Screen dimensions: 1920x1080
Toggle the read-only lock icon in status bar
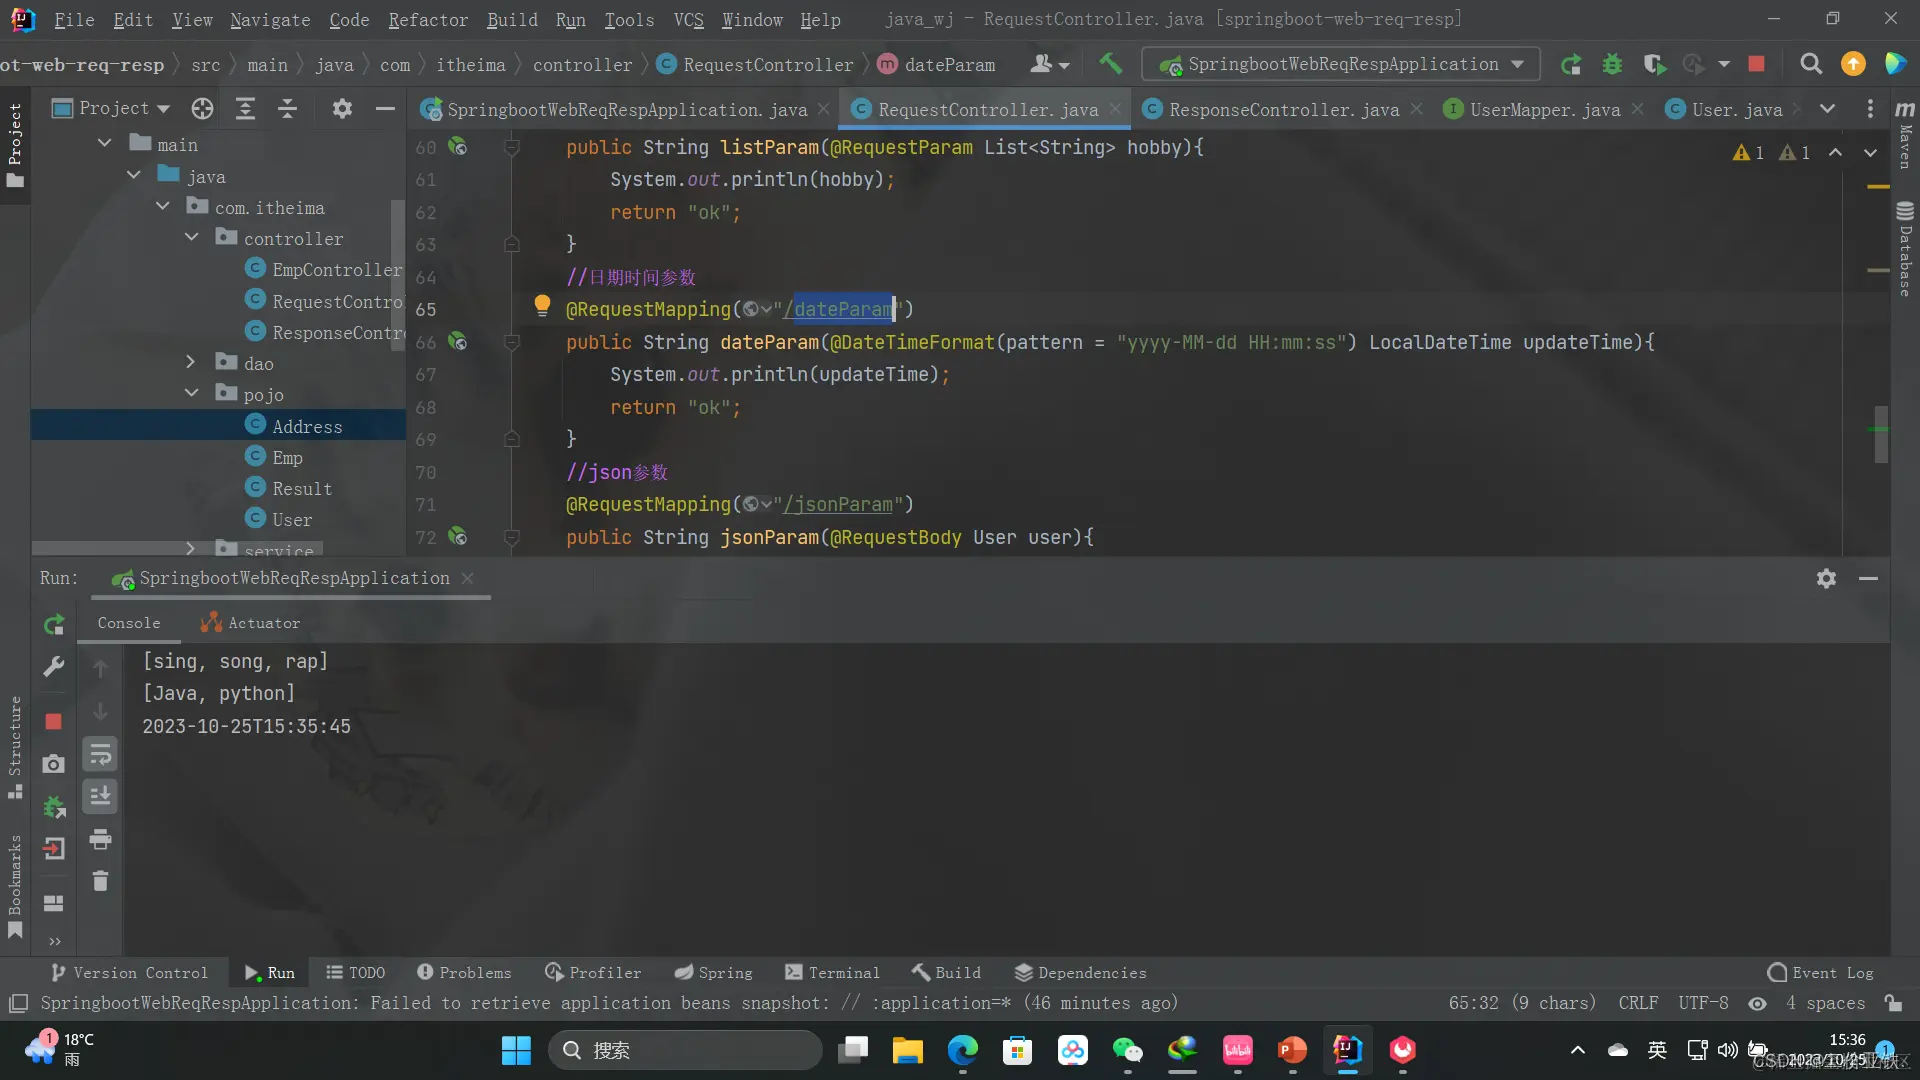pos(1892,1003)
